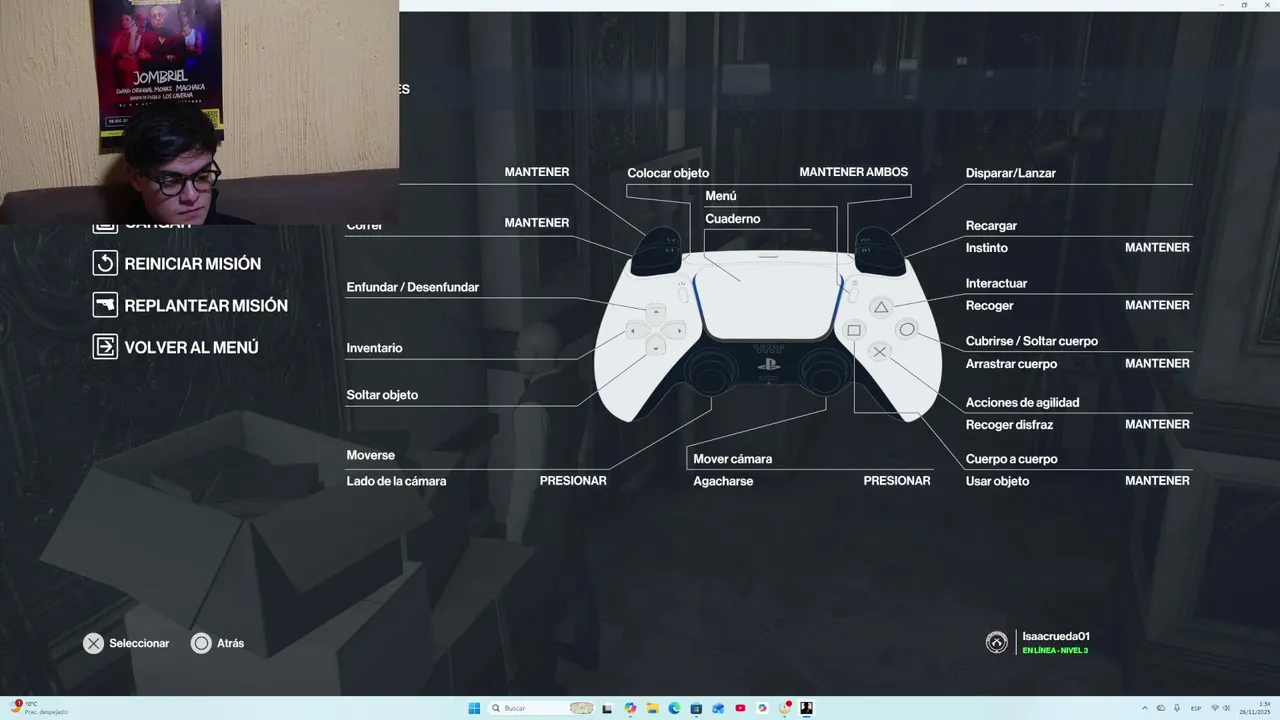Open the taskbar clock and date
Viewport: 1280px width, 720px height.
coord(1257,708)
